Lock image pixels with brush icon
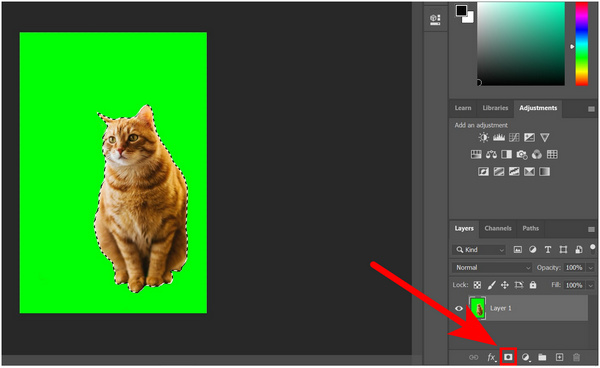This screenshot has height=368, width=600. click(492, 285)
